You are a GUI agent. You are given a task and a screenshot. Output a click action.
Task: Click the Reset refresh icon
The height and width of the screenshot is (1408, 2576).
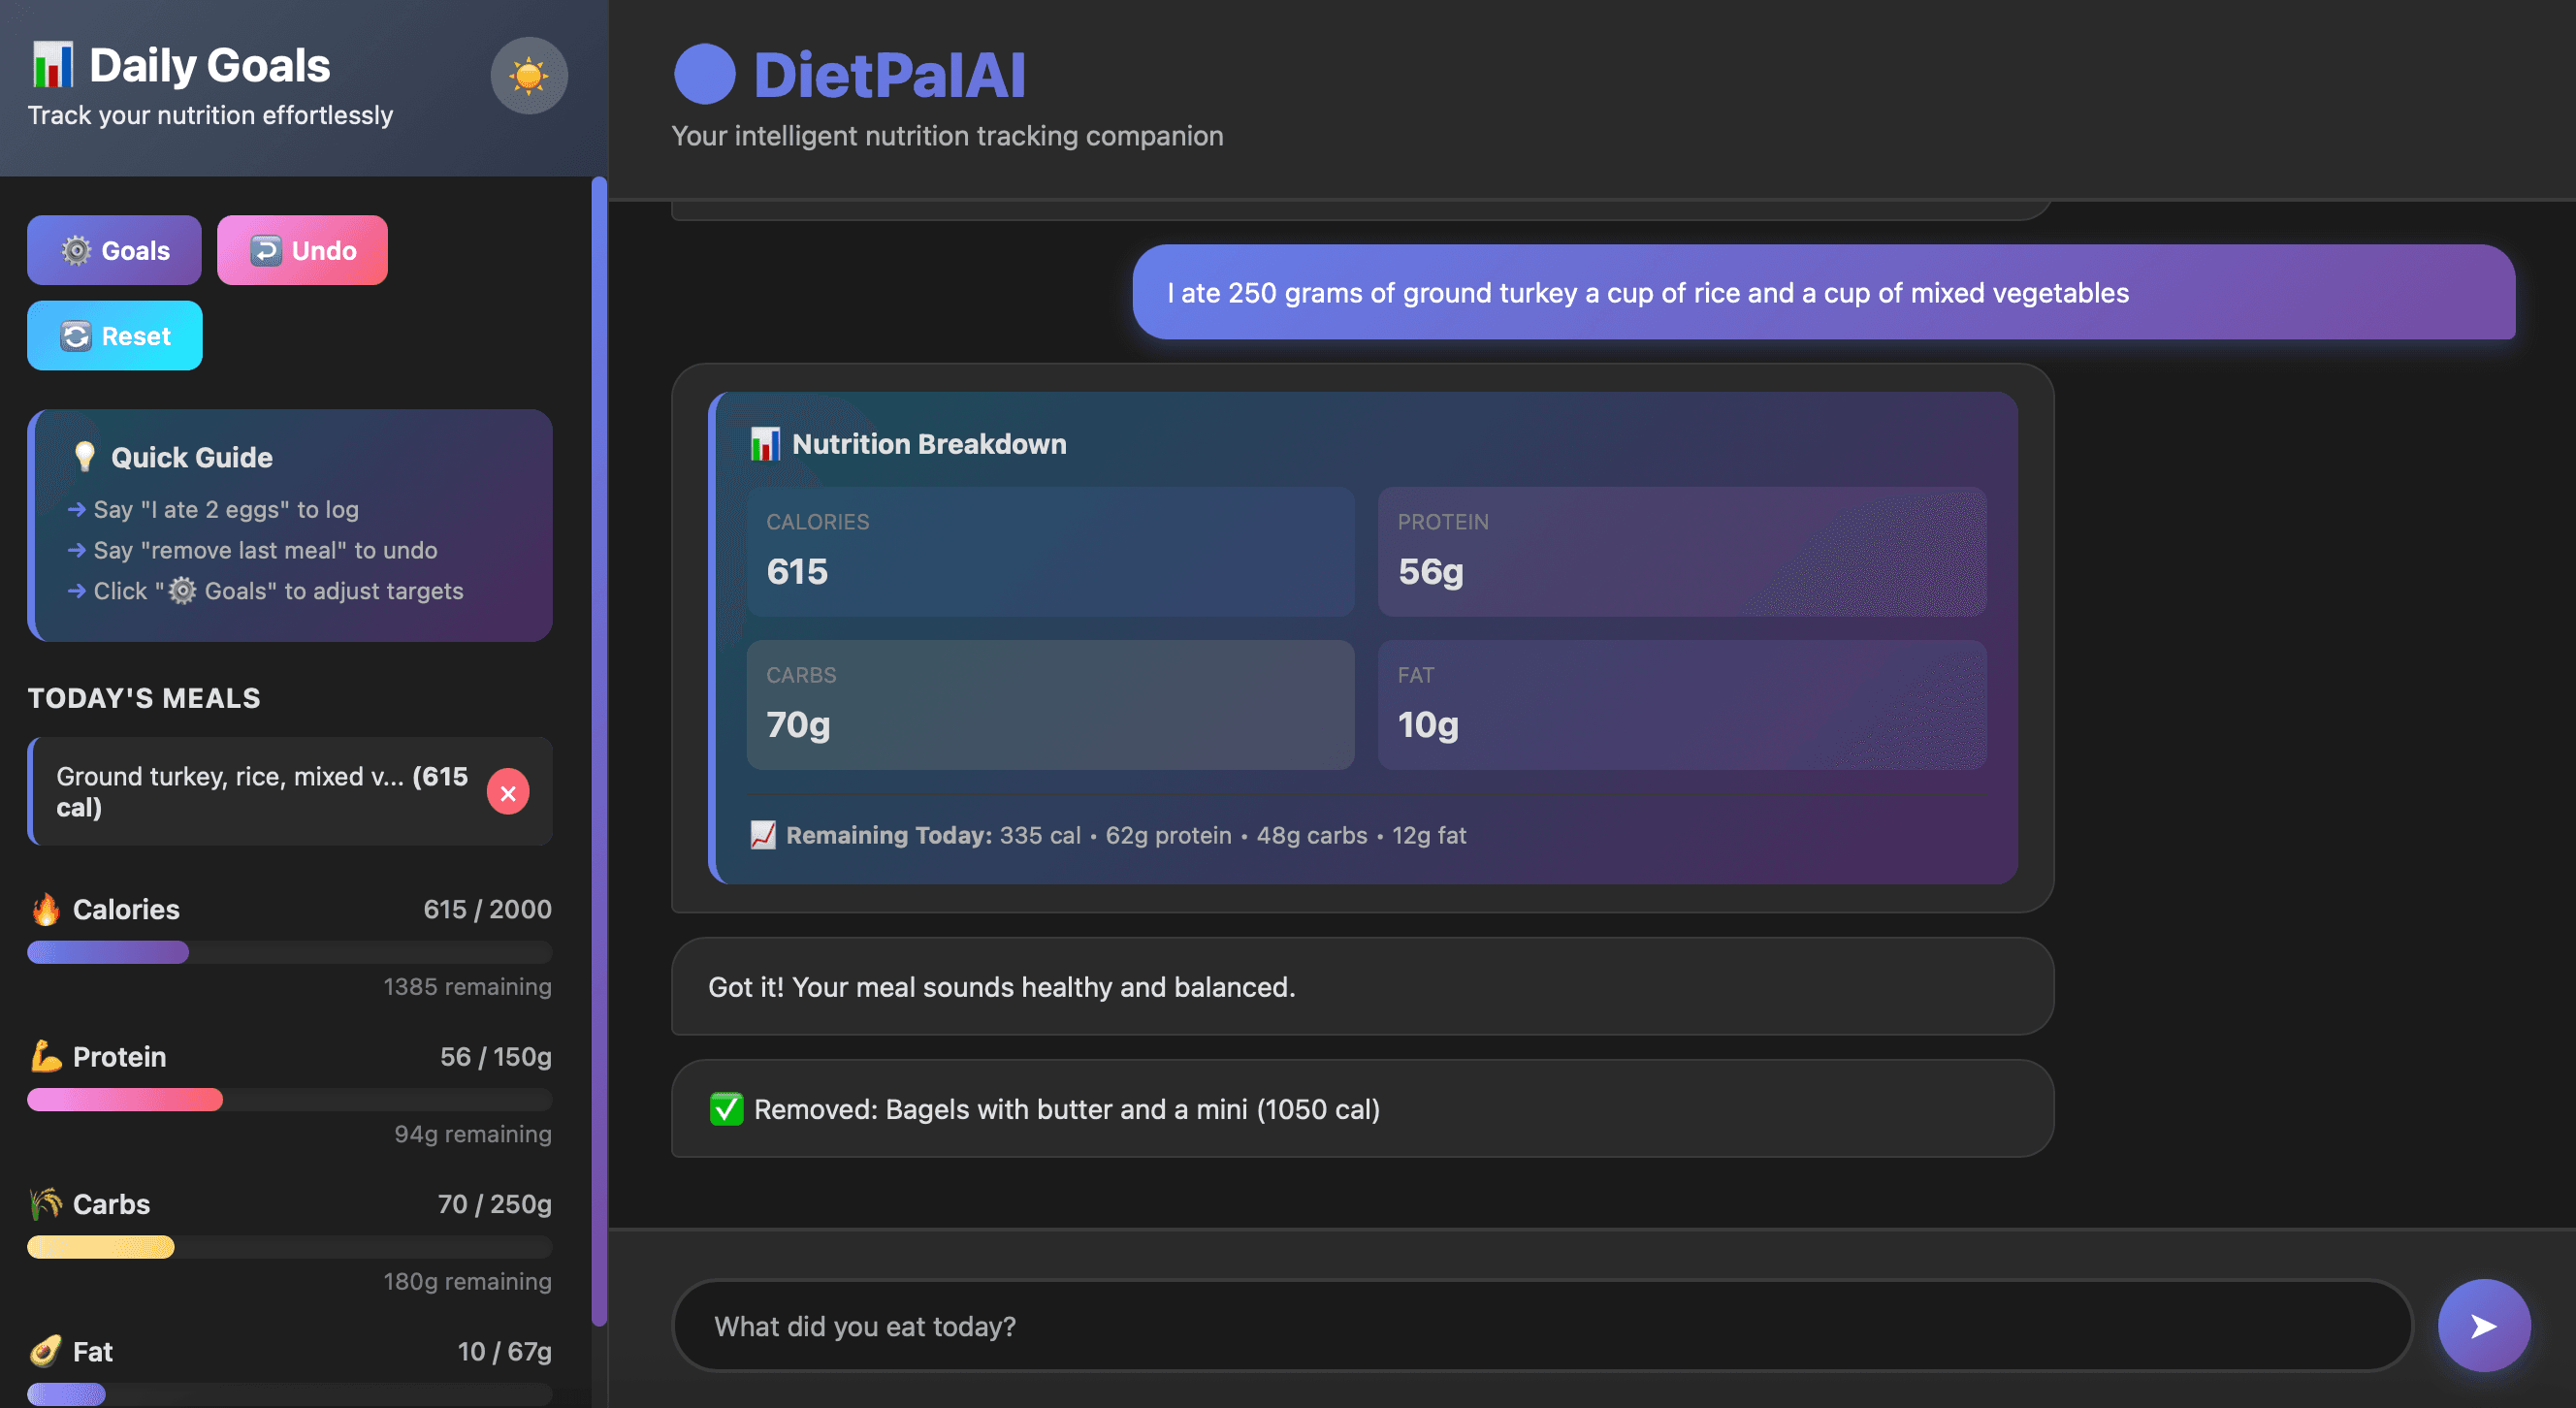(77, 335)
